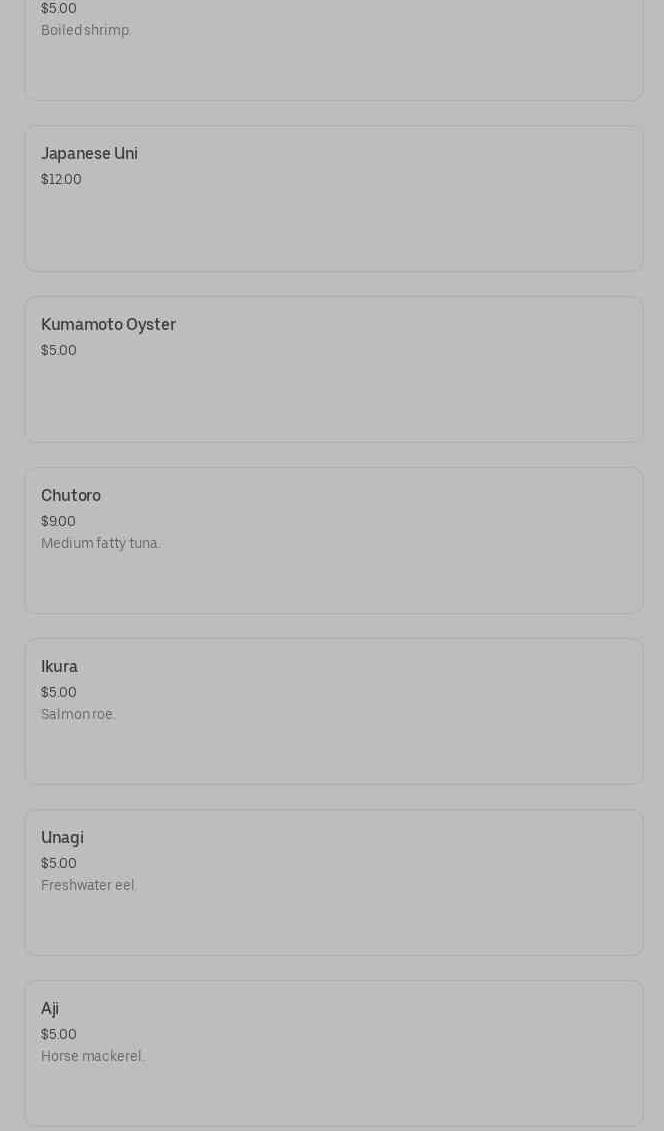The width and height of the screenshot is (664, 1131).
Task: Click the 'Horse mackerel' description text
Action: (92, 1056)
